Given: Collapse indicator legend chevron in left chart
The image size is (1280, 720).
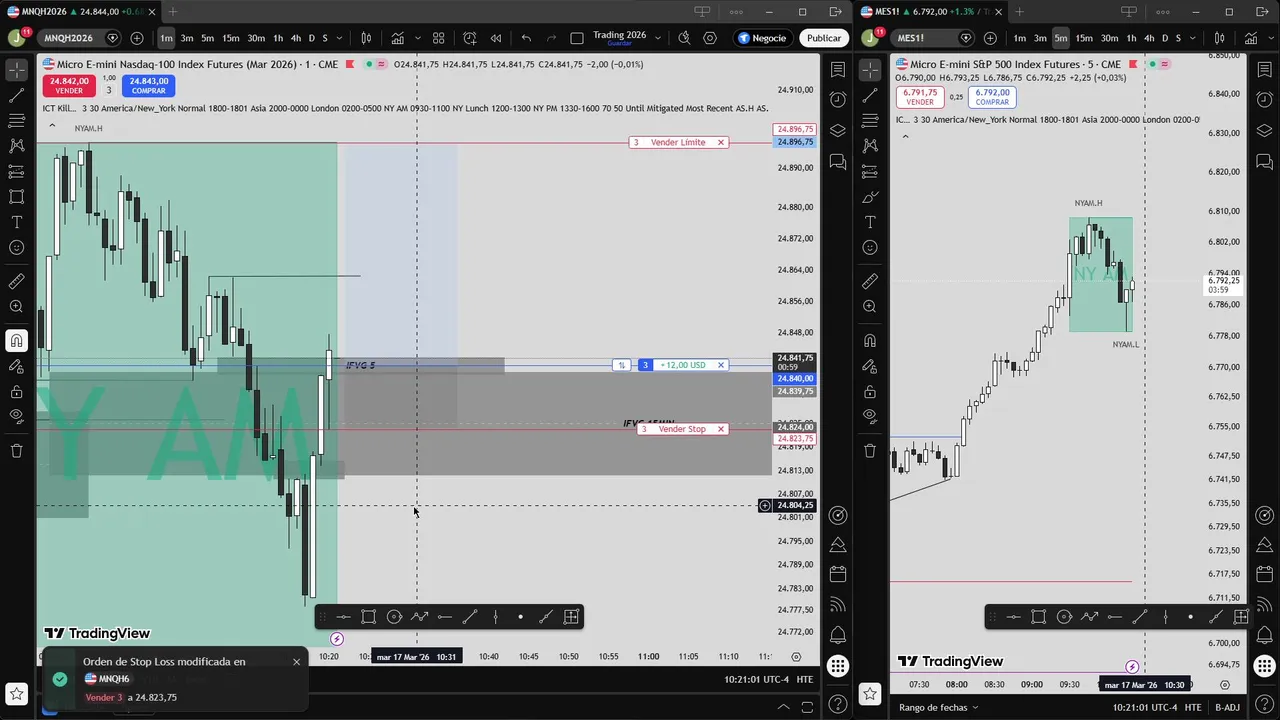Looking at the screenshot, I should [x=52, y=126].
